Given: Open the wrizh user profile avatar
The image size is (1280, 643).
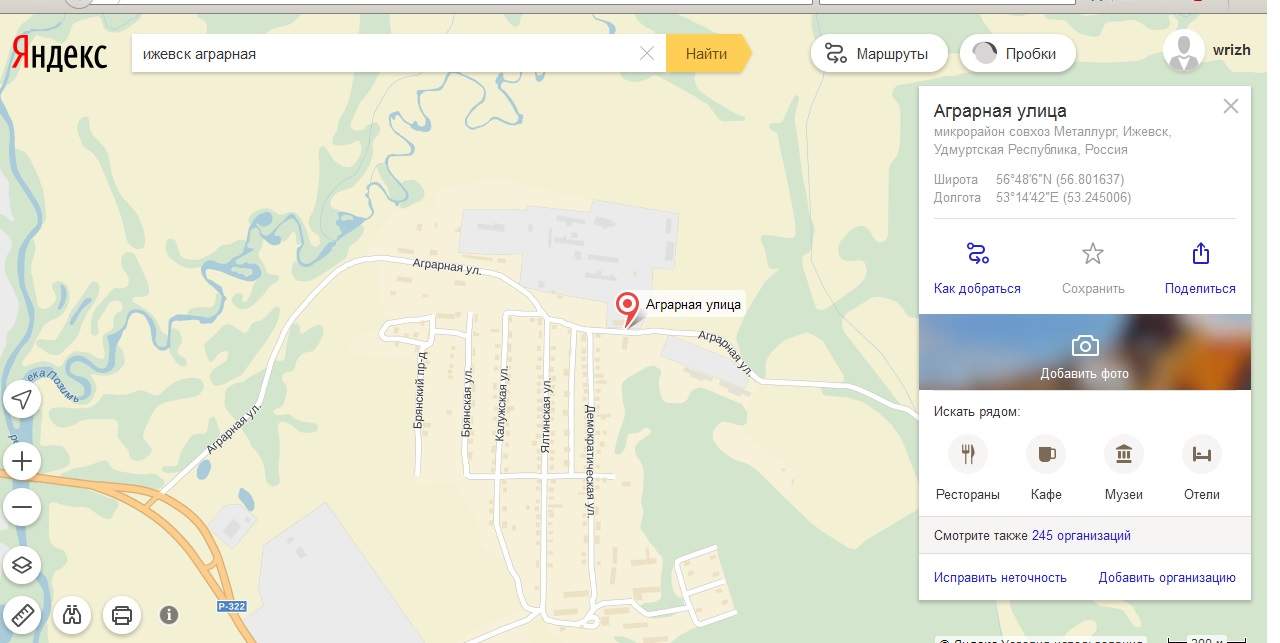Looking at the screenshot, I should tap(1184, 51).
